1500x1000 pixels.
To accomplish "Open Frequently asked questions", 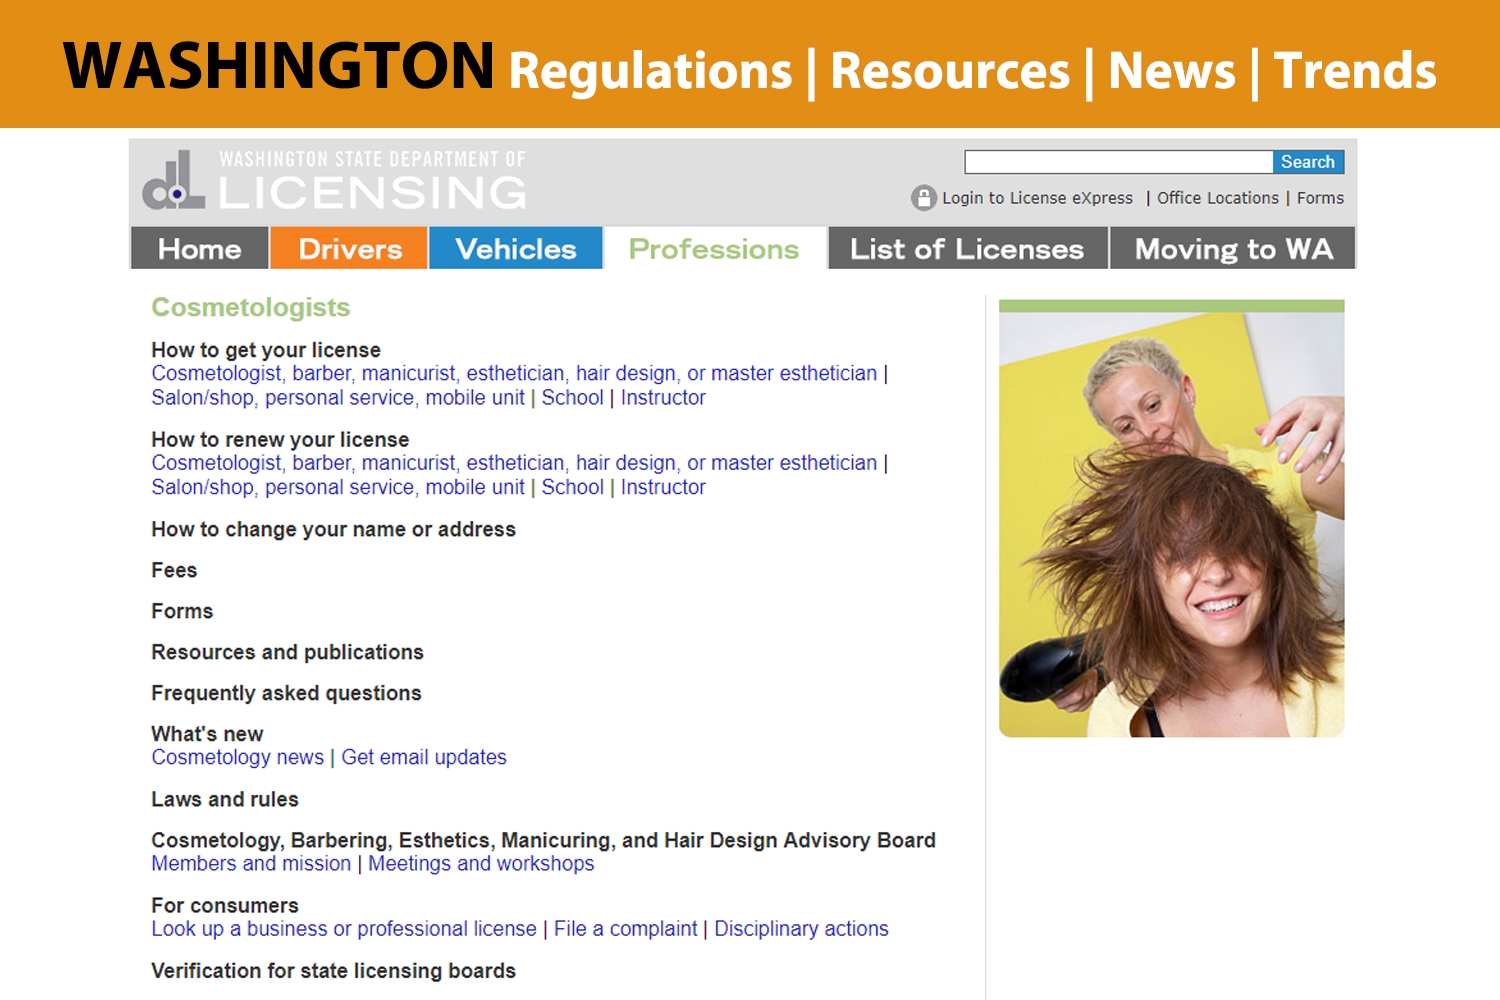I will click(x=286, y=693).
